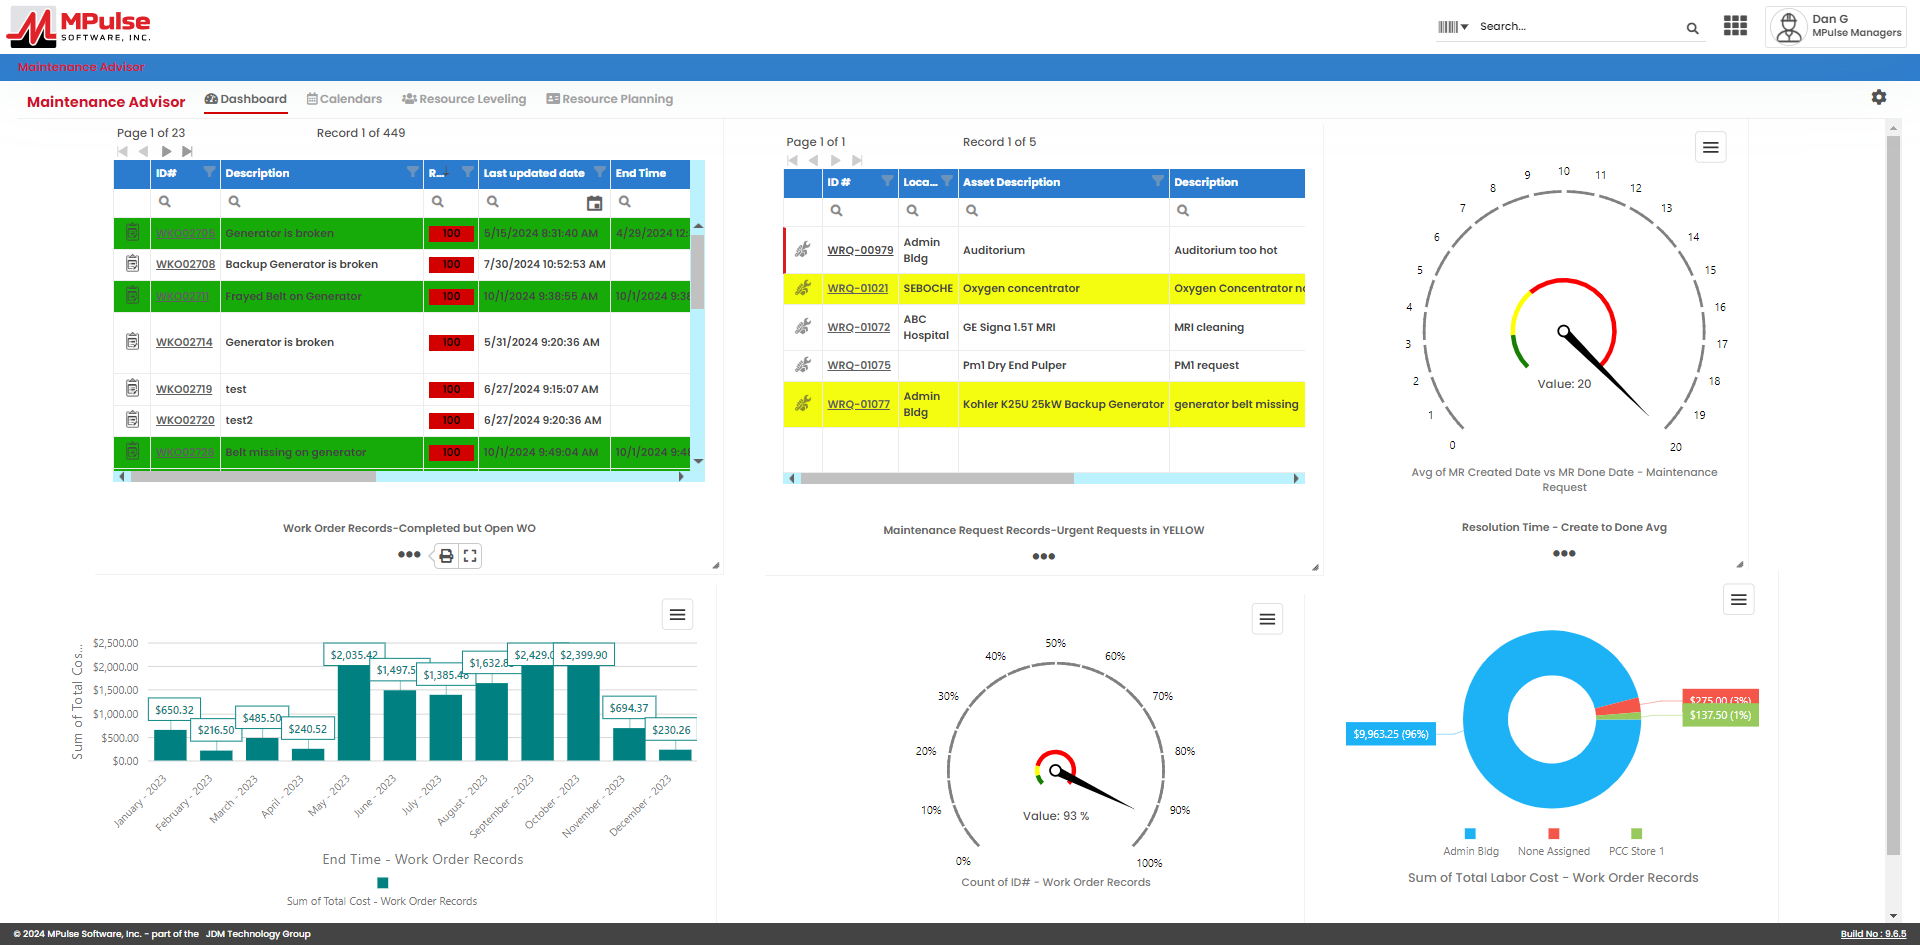Toggle Admin Bldg legend in donut chart
Viewport: 1920px width, 945px height.
click(1470, 842)
